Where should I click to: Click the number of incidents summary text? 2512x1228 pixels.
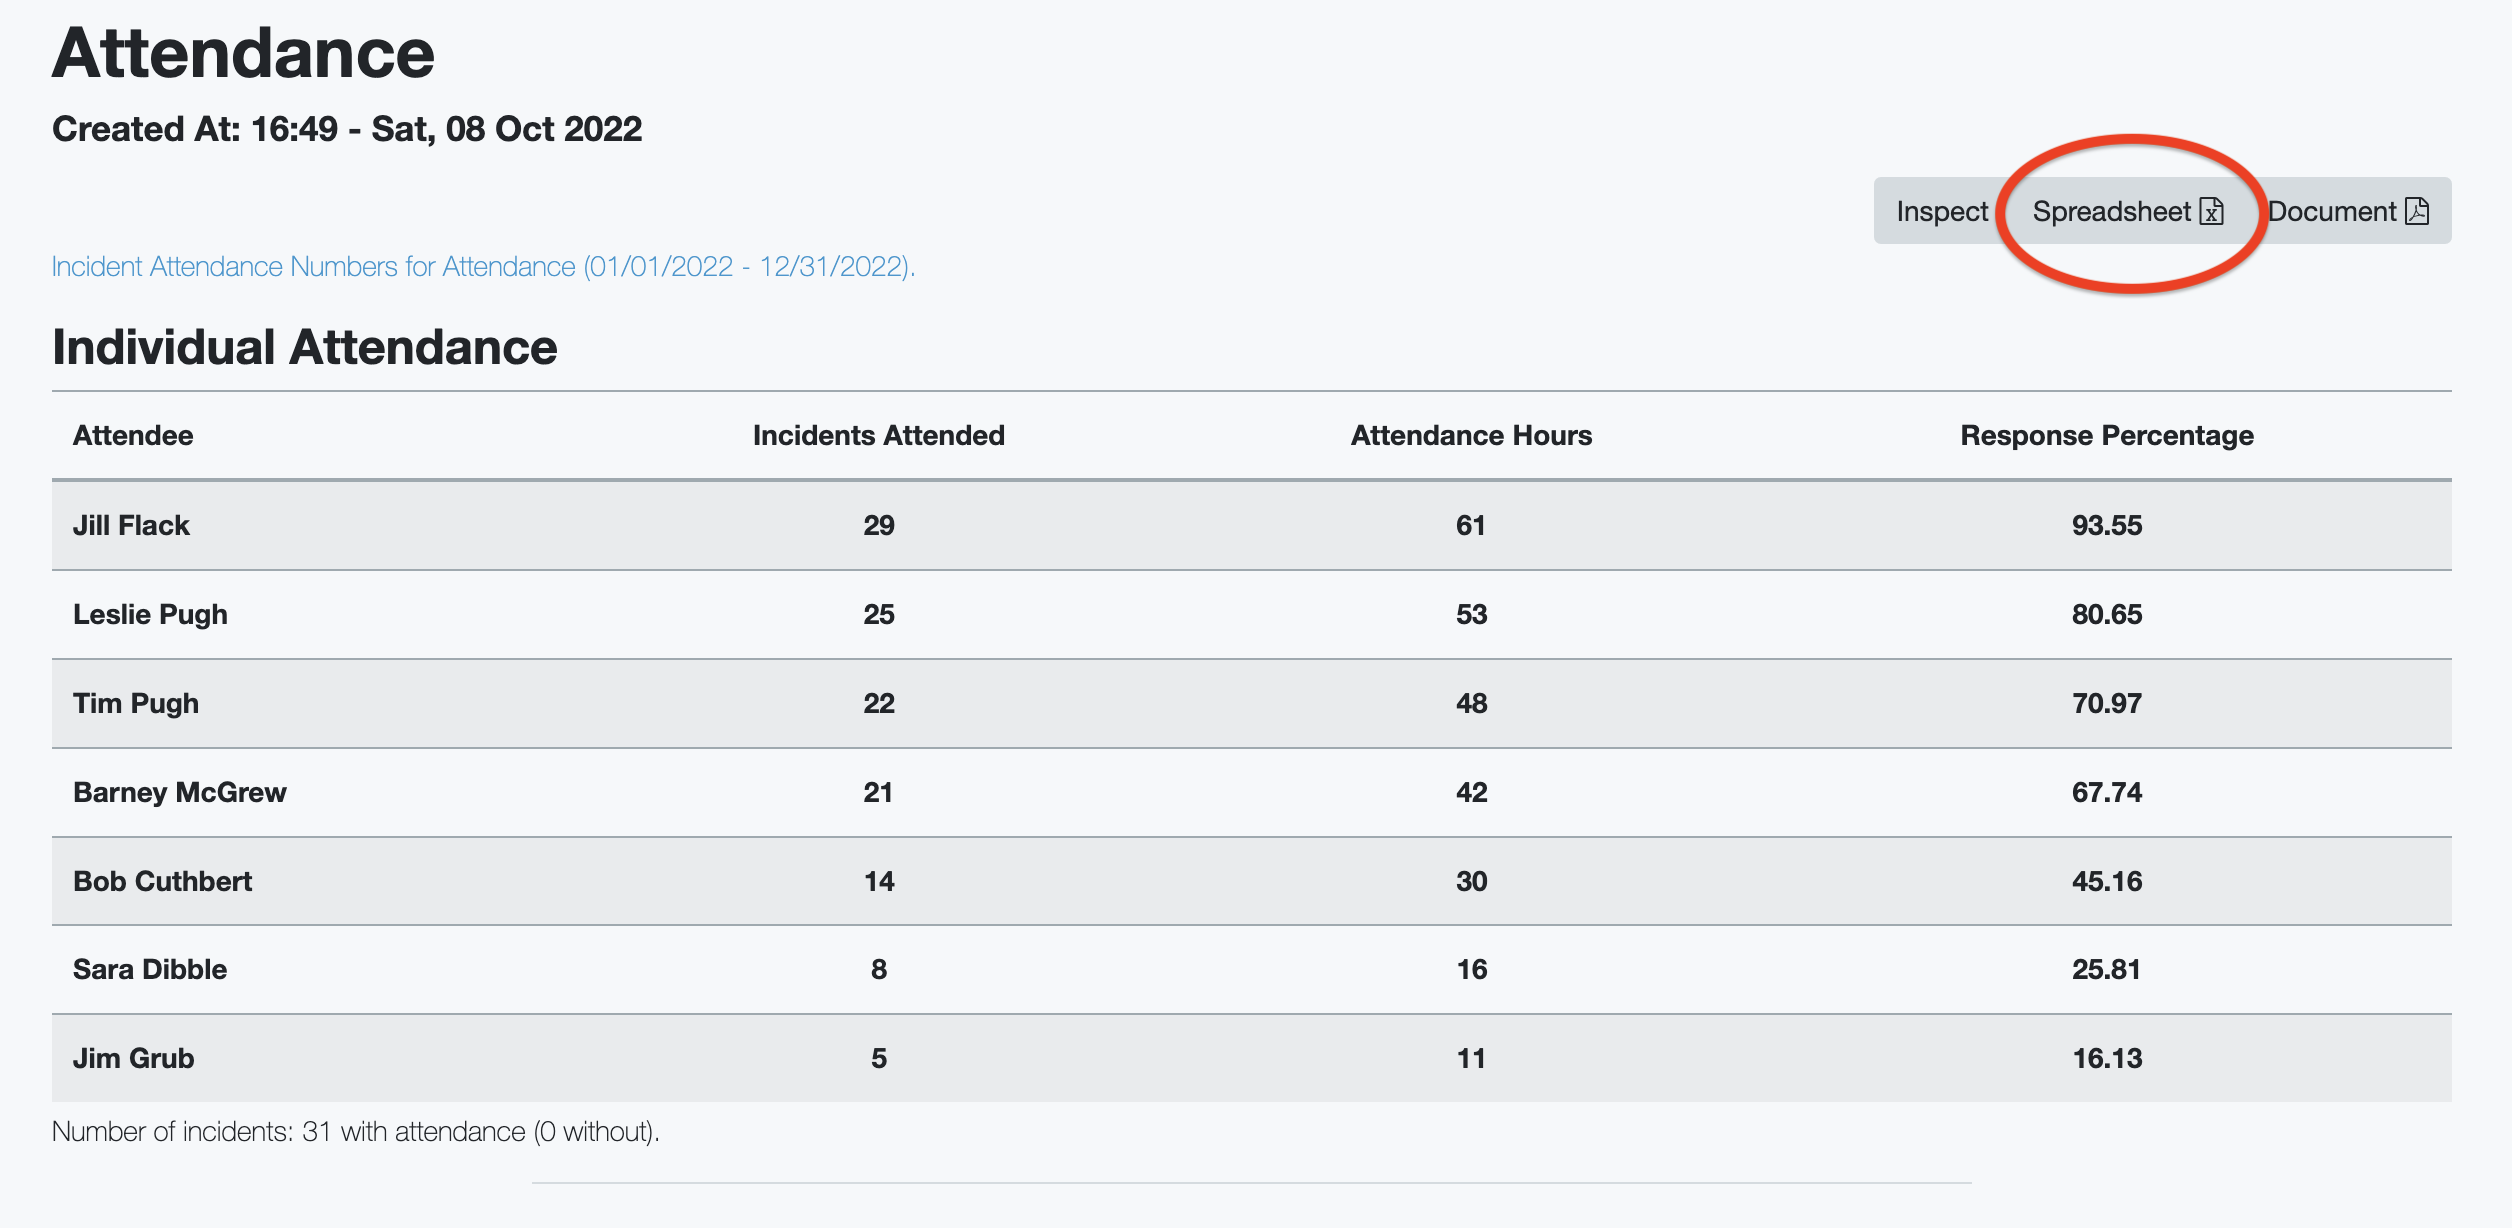355,1132
